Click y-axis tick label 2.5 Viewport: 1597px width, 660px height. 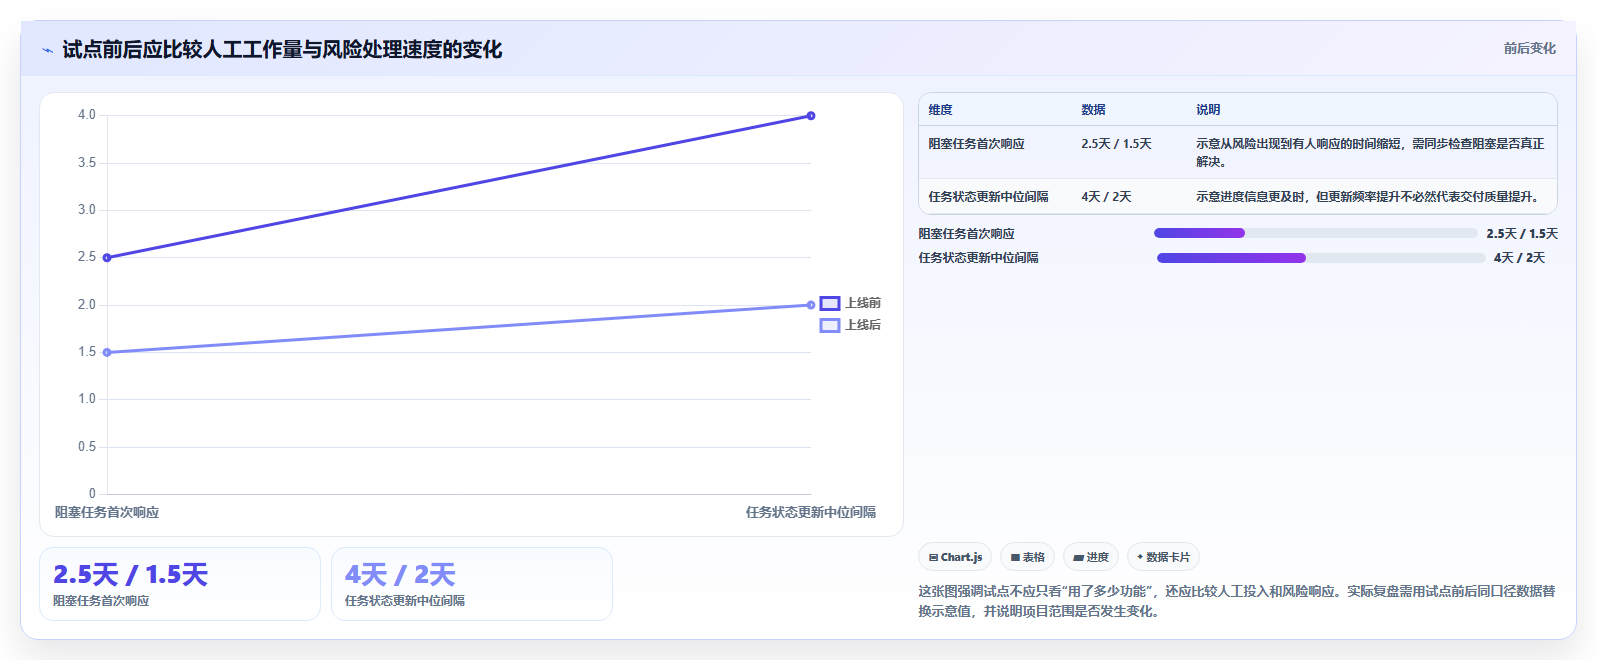(x=87, y=257)
